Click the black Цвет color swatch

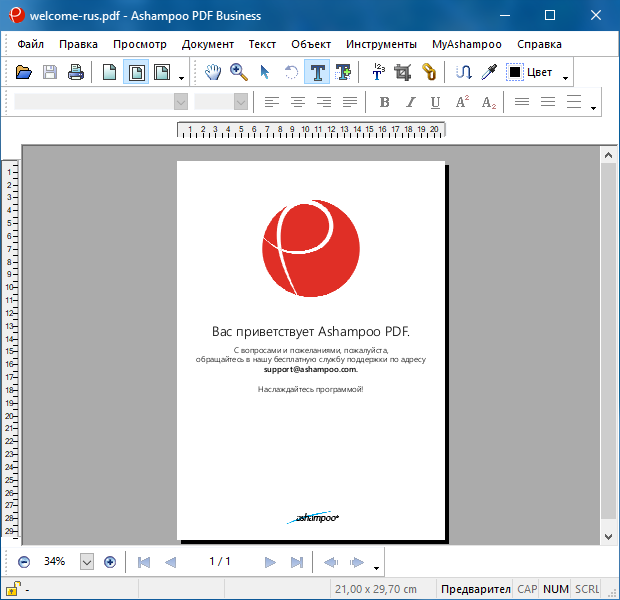pyautogui.click(x=516, y=72)
